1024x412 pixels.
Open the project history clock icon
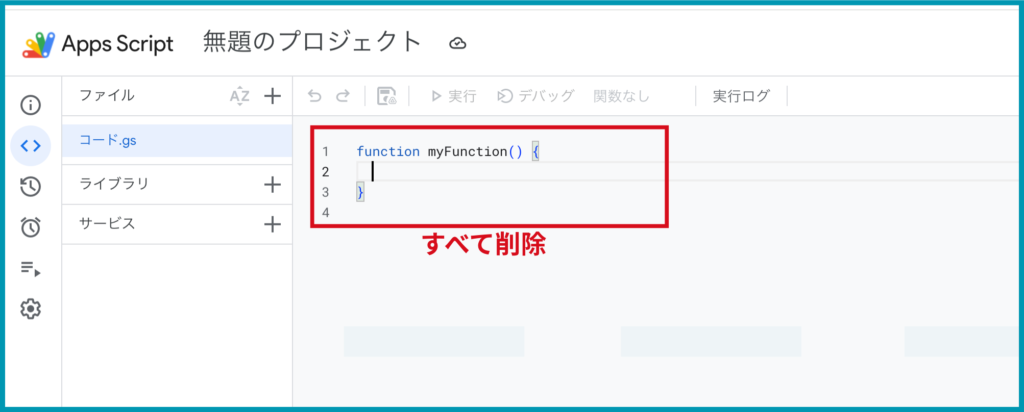[x=31, y=187]
